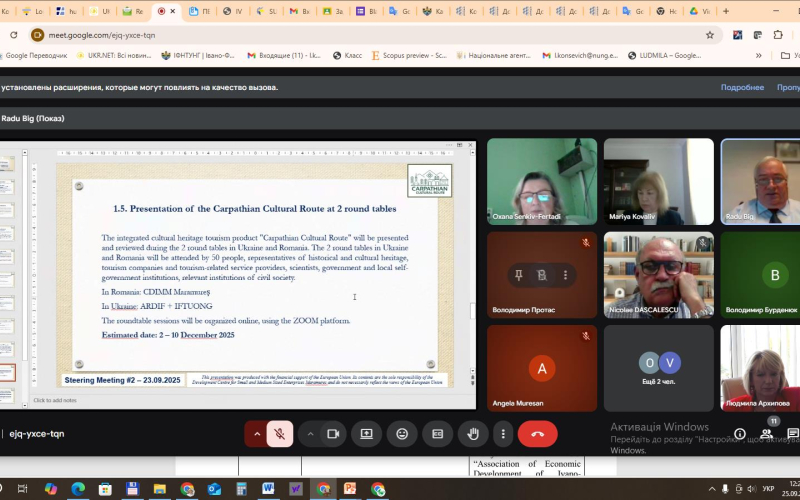Toggle the camera on or off
The height and width of the screenshot is (500, 800).
[x=333, y=434]
